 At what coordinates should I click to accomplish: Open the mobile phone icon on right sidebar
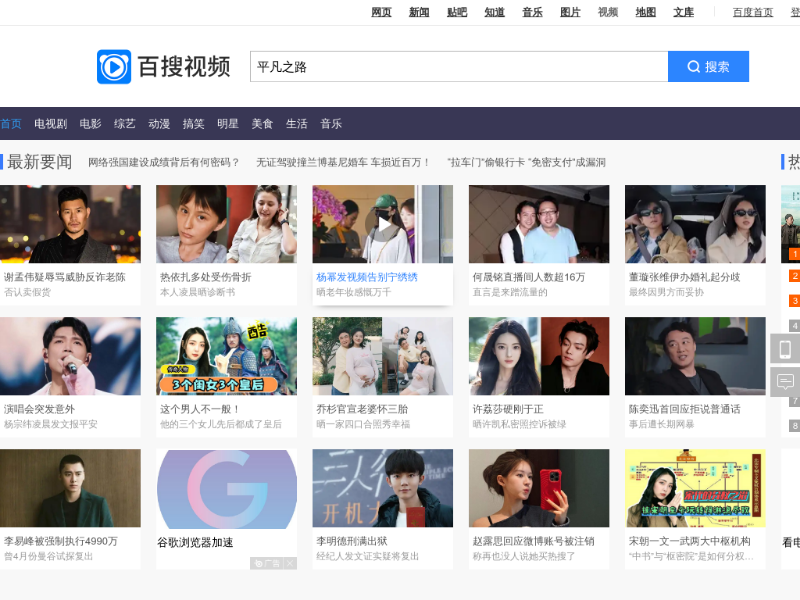tap(785, 349)
